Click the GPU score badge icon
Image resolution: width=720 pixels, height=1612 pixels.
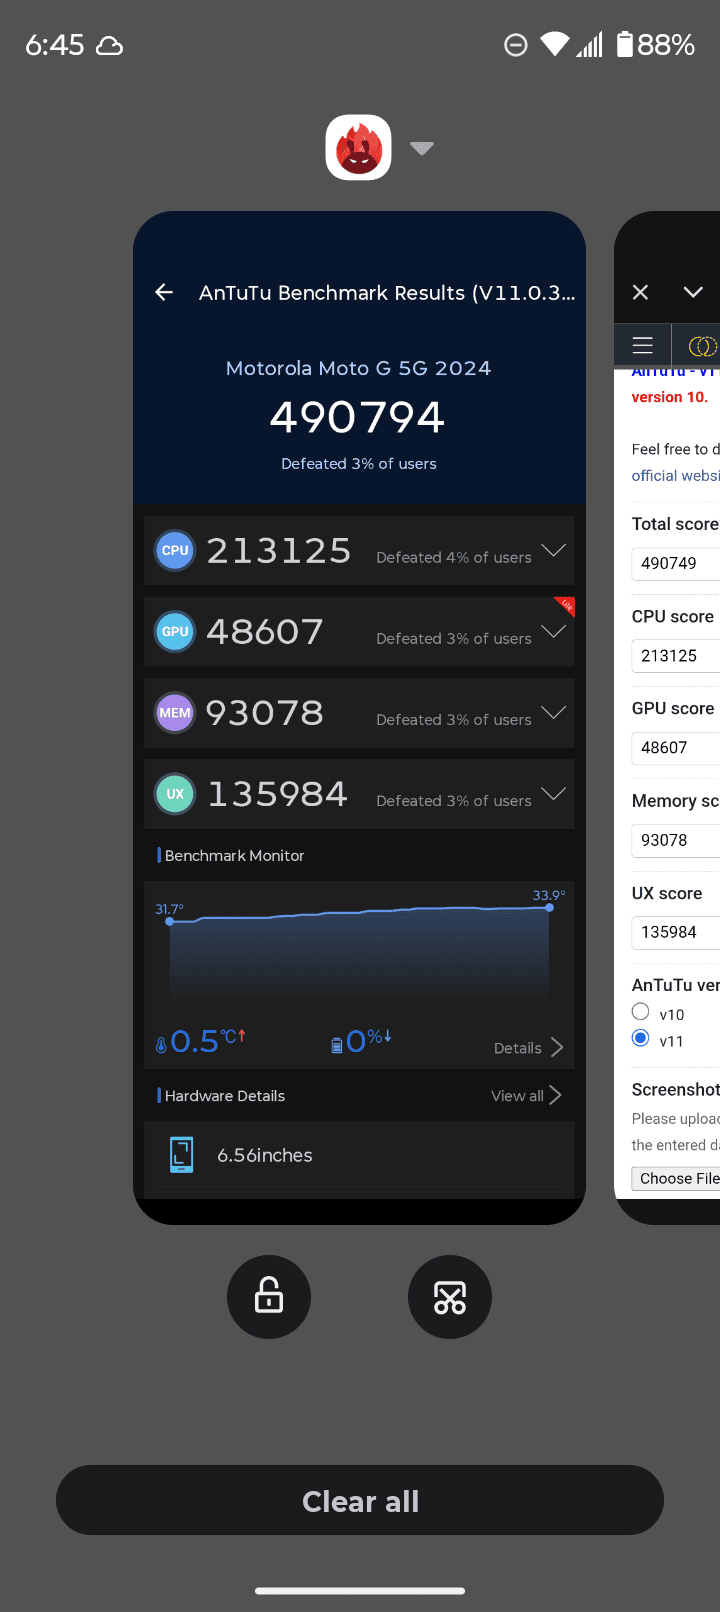pos(175,631)
